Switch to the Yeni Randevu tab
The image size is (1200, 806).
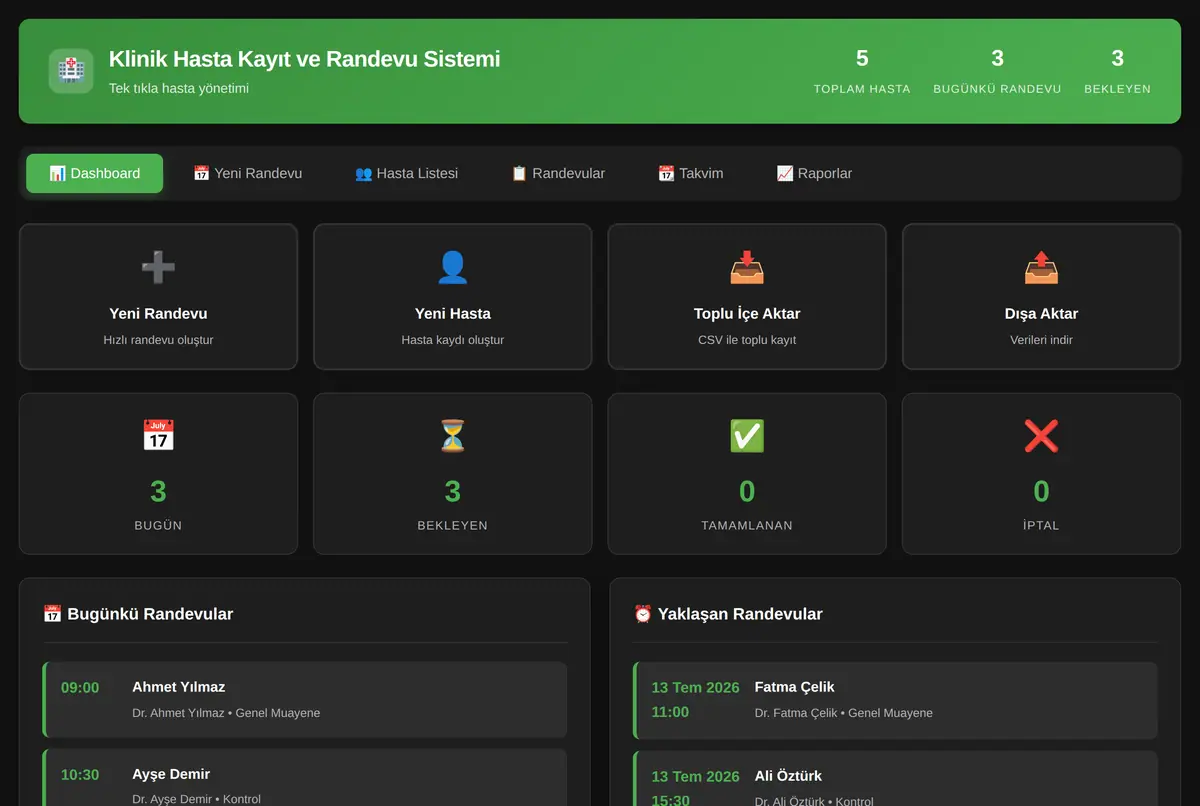click(247, 173)
